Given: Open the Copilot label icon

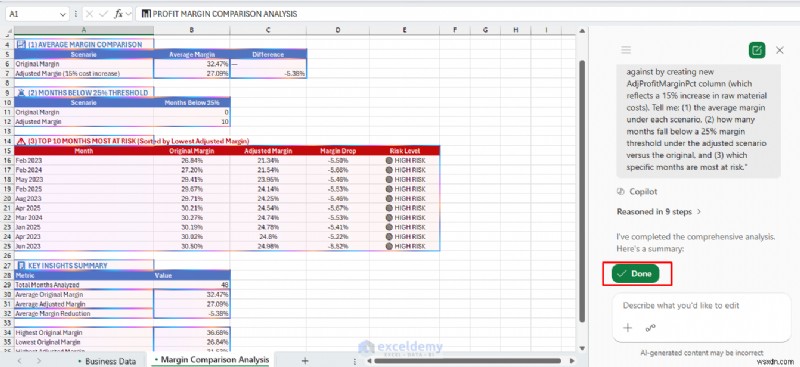Looking at the screenshot, I should [621, 191].
